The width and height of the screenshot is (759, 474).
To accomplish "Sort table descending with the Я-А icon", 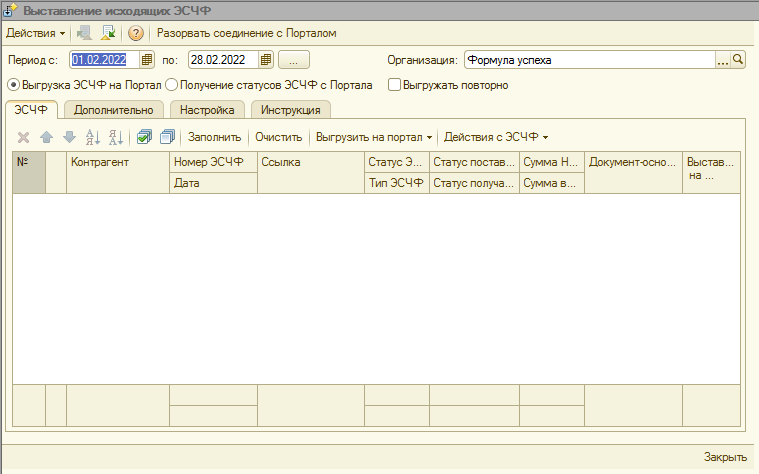I will point(115,137).
